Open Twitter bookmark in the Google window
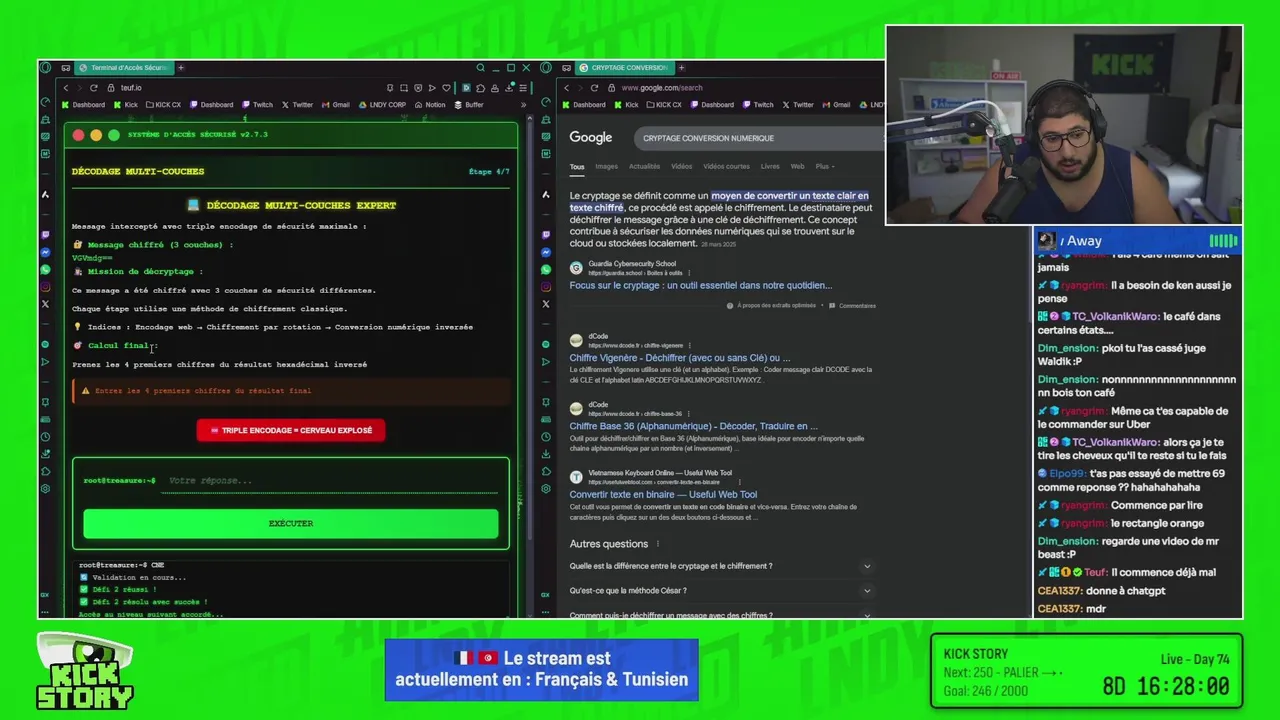The image size is (1280, 720). click(797, 105)
